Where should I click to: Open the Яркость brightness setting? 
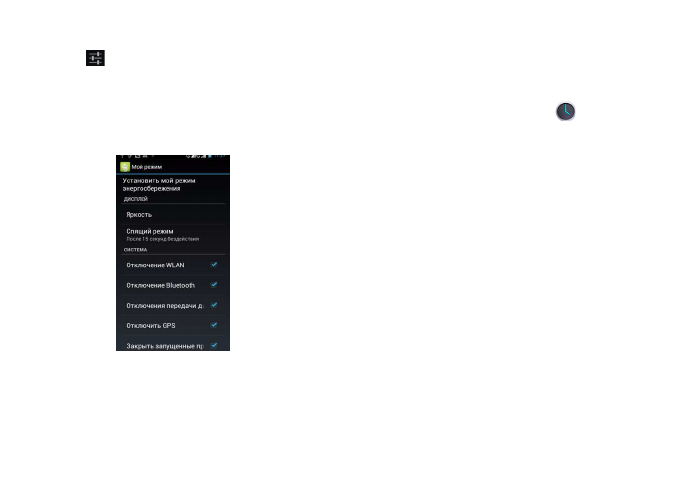pyautogui.click(x=173, y=215)
